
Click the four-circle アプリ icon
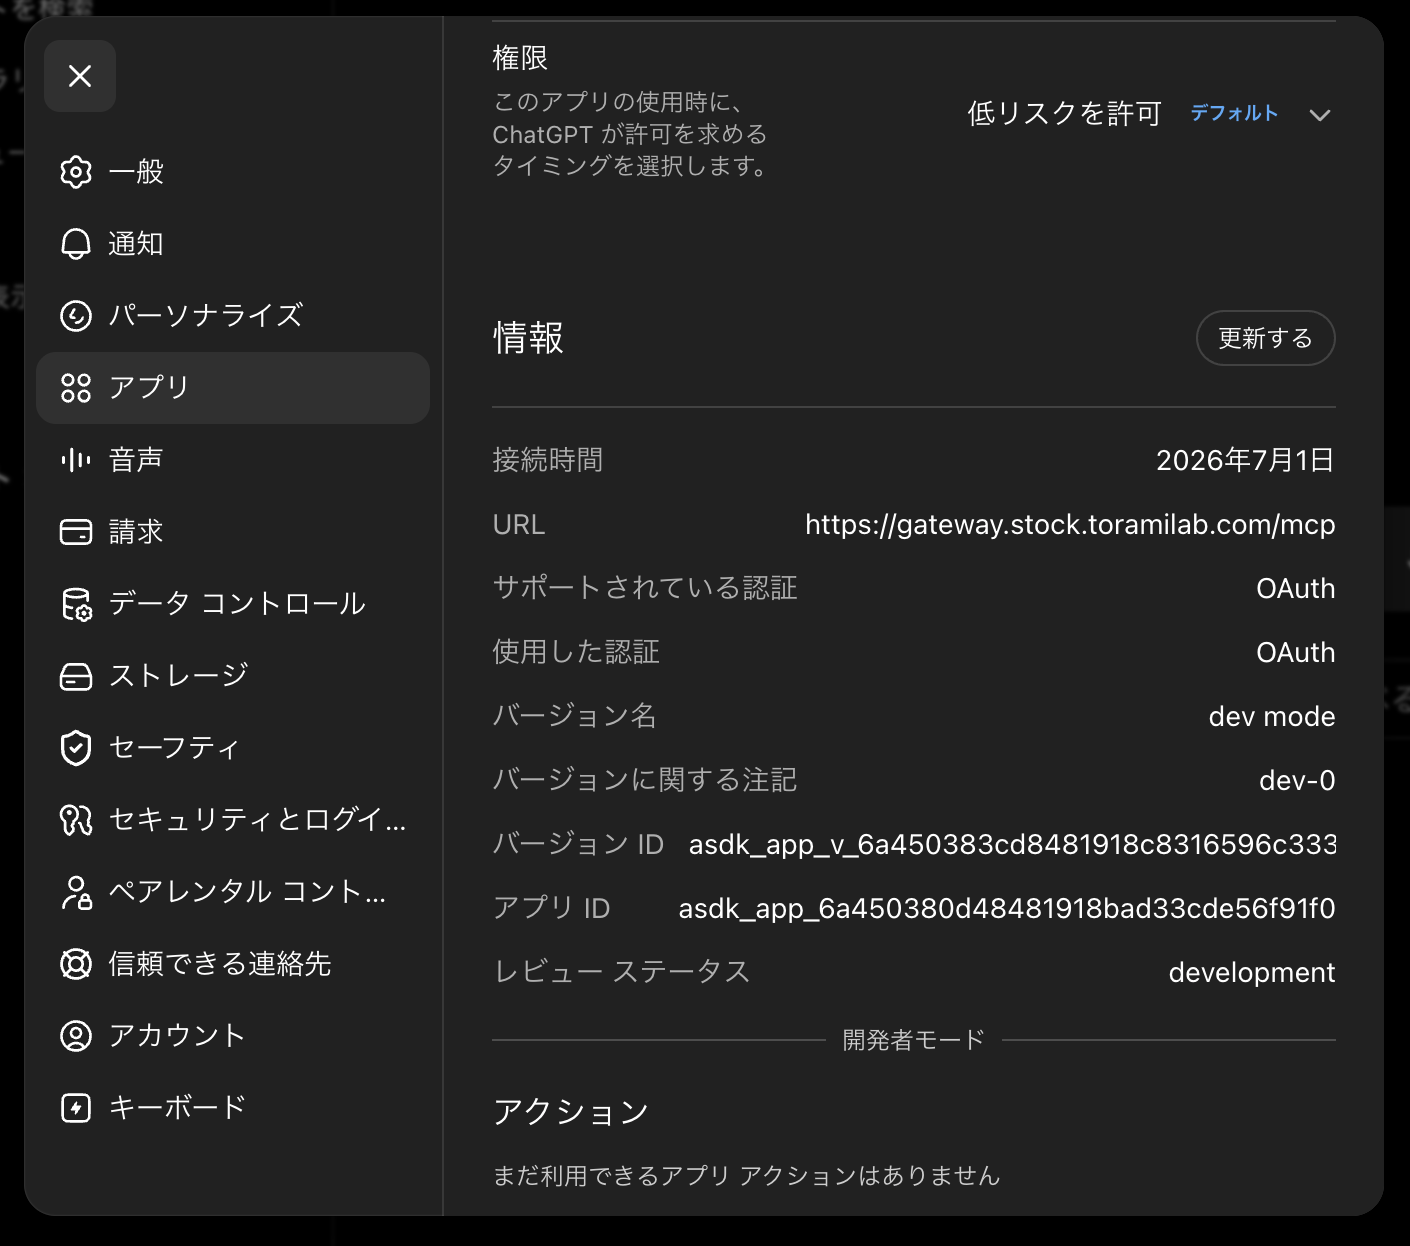(x=76, y=388)
